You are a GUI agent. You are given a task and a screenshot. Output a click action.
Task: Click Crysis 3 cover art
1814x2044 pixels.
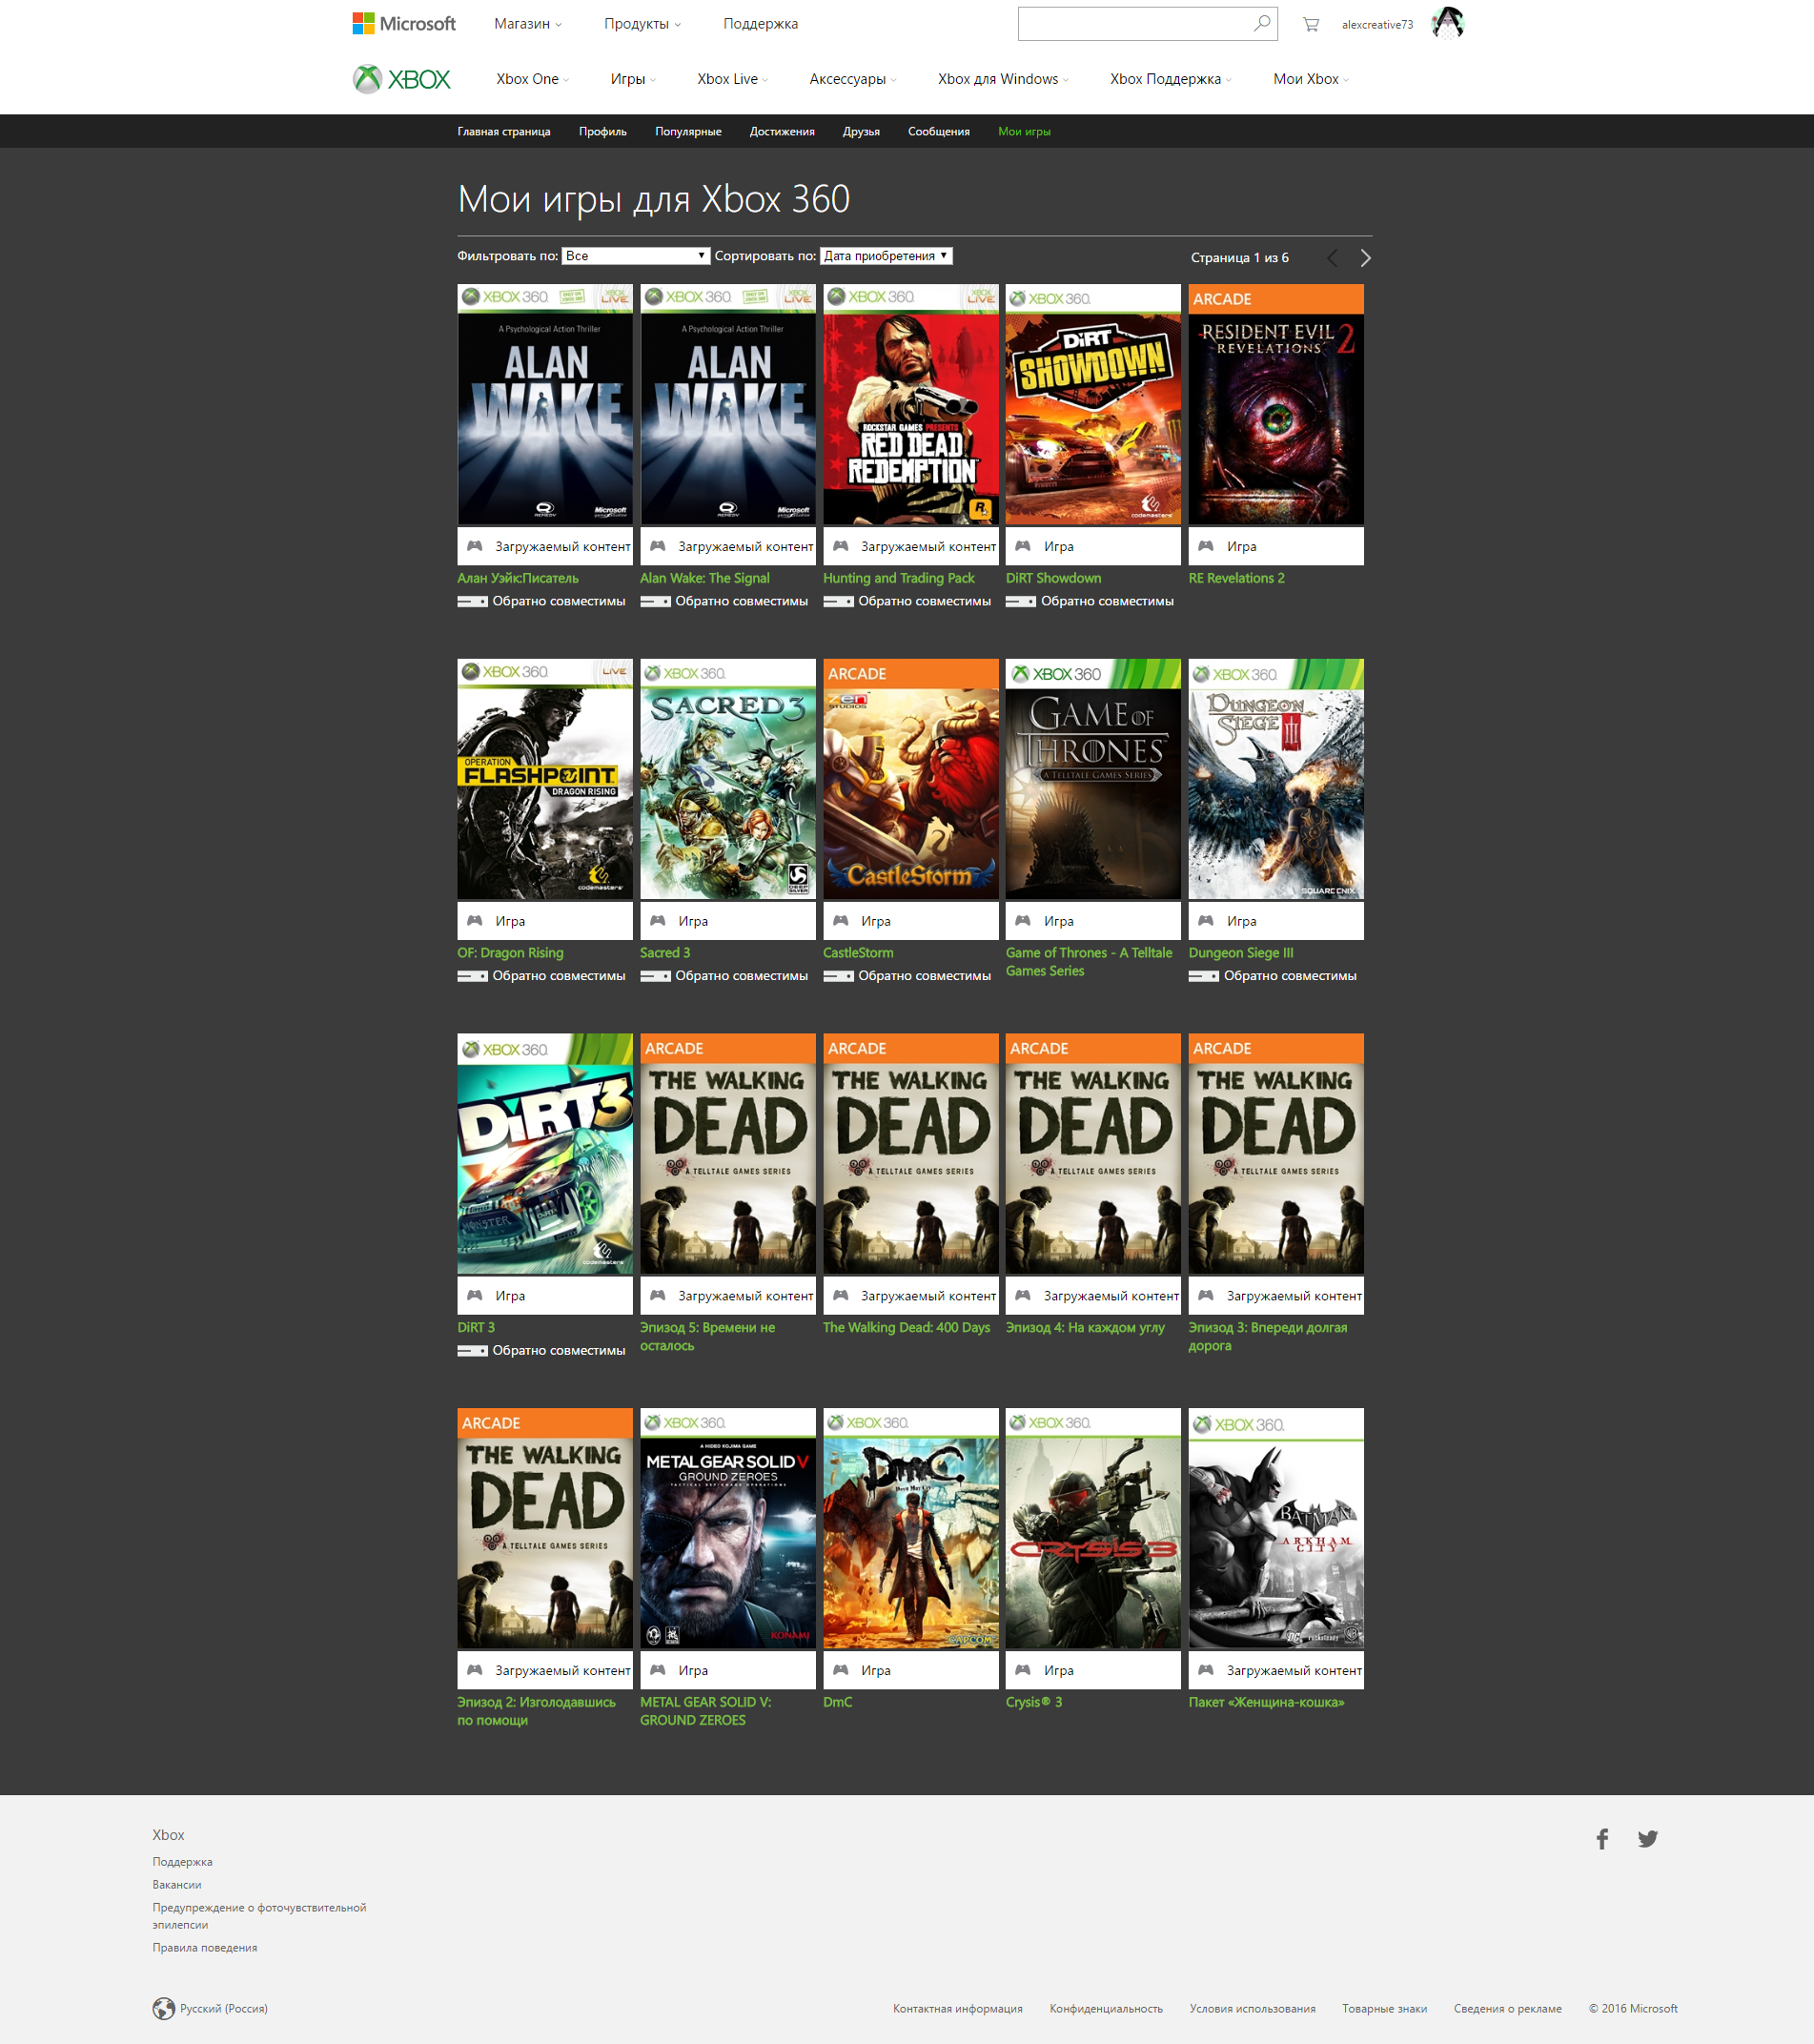click(x=1093, y=1529)
